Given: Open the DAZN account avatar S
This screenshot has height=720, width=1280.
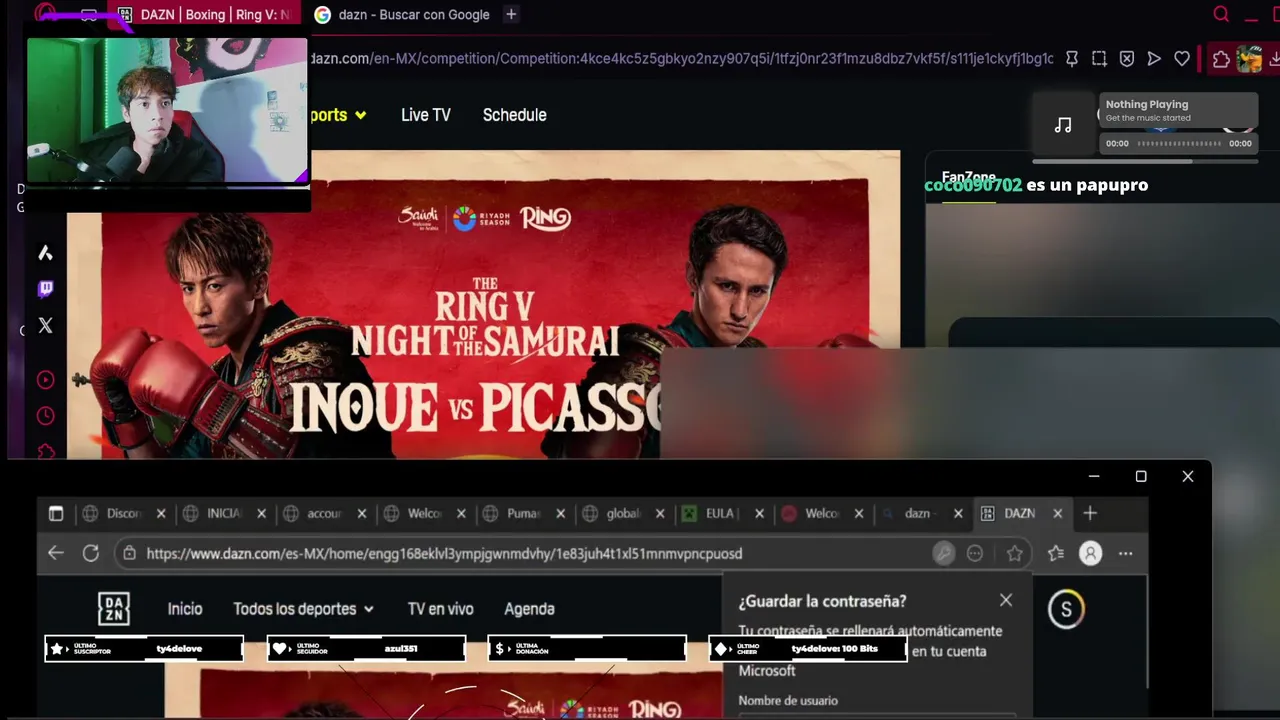Looking at the screenshot, I should coord(1066,609).
